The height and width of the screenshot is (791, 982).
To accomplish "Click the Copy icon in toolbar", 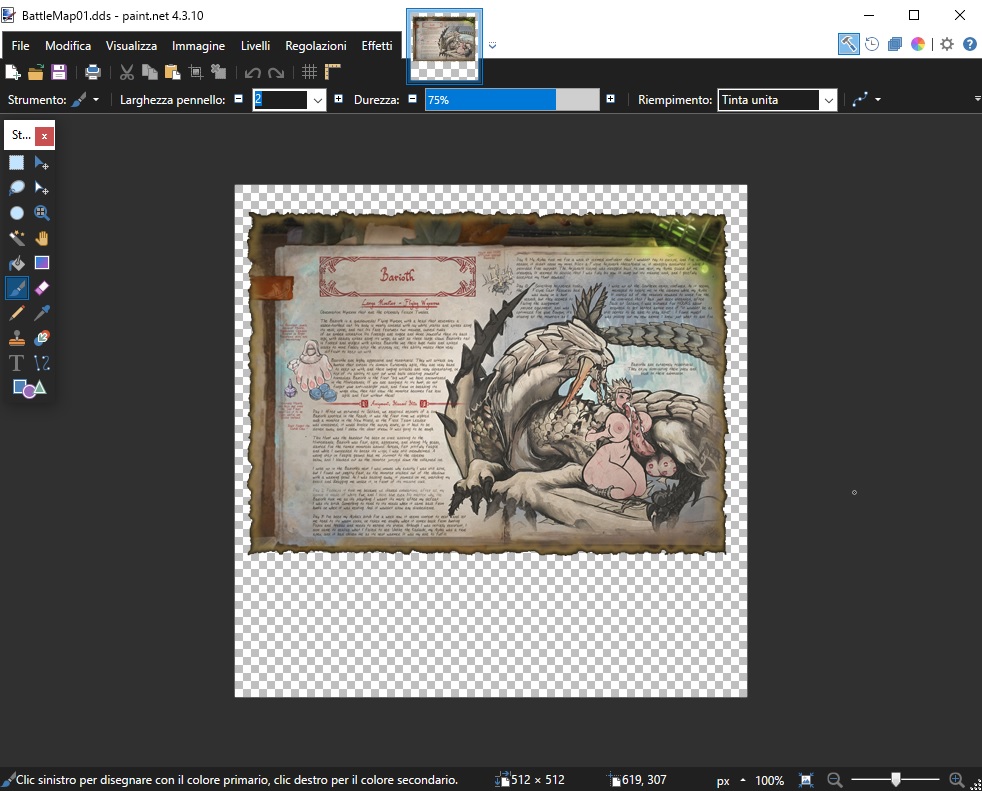I will [x=150, y=73].
